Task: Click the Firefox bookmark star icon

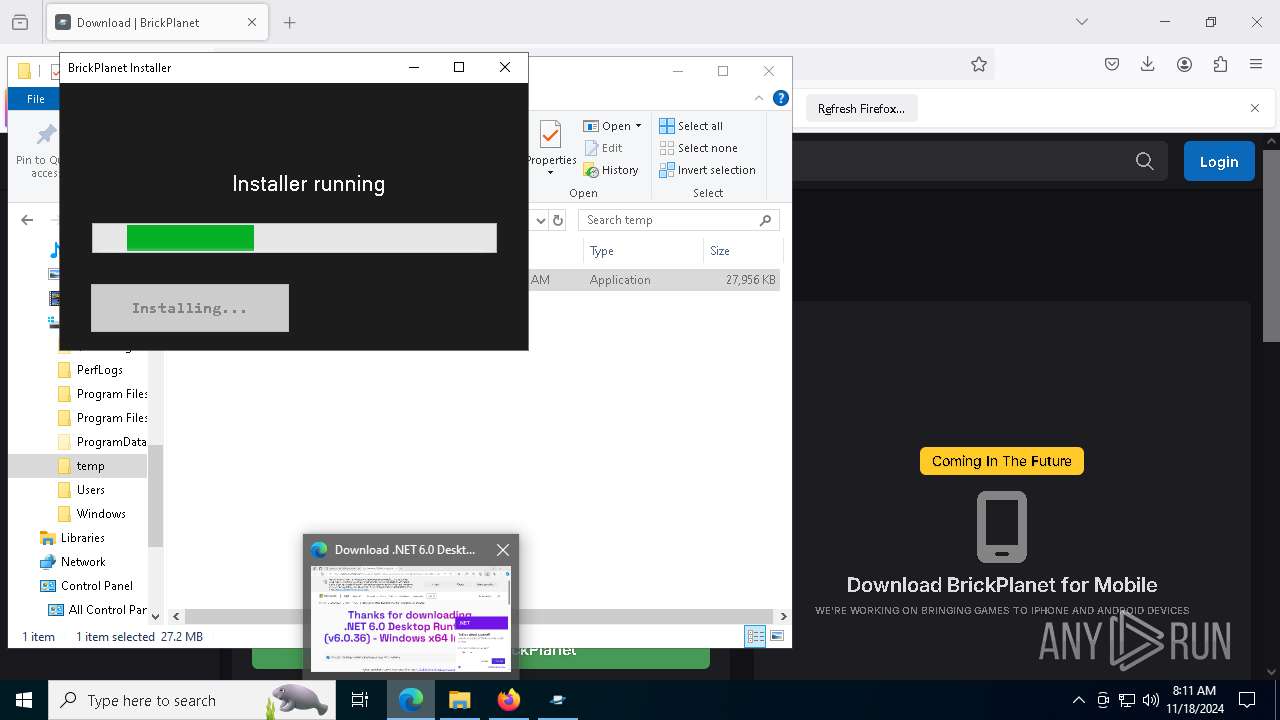Action: pyautogui.click(x=979, y=64)
